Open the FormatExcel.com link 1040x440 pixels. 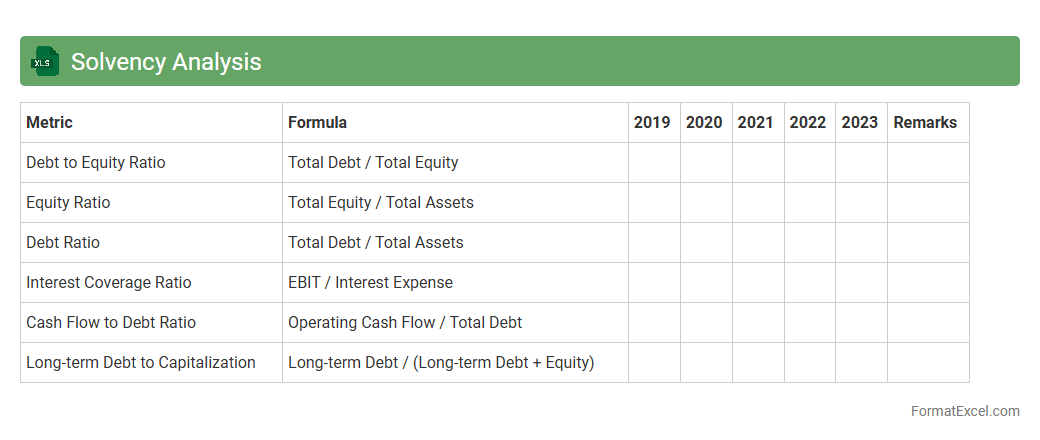(x=964, y=411)
